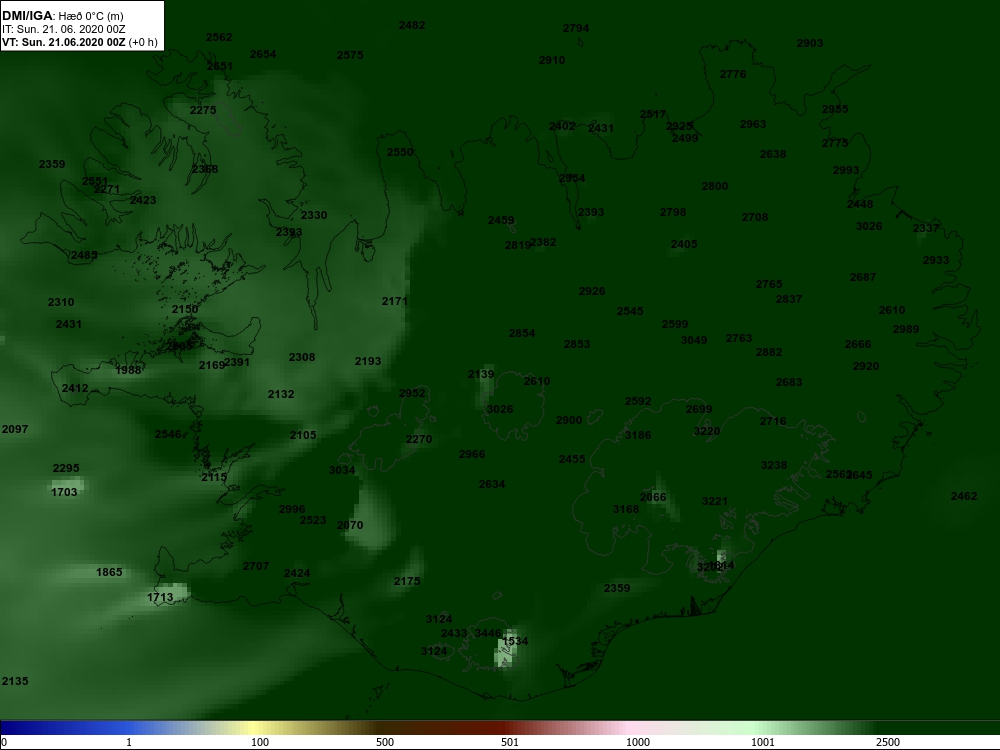Click the map value 1865
1000x750 pixels.
coord(109,572)
